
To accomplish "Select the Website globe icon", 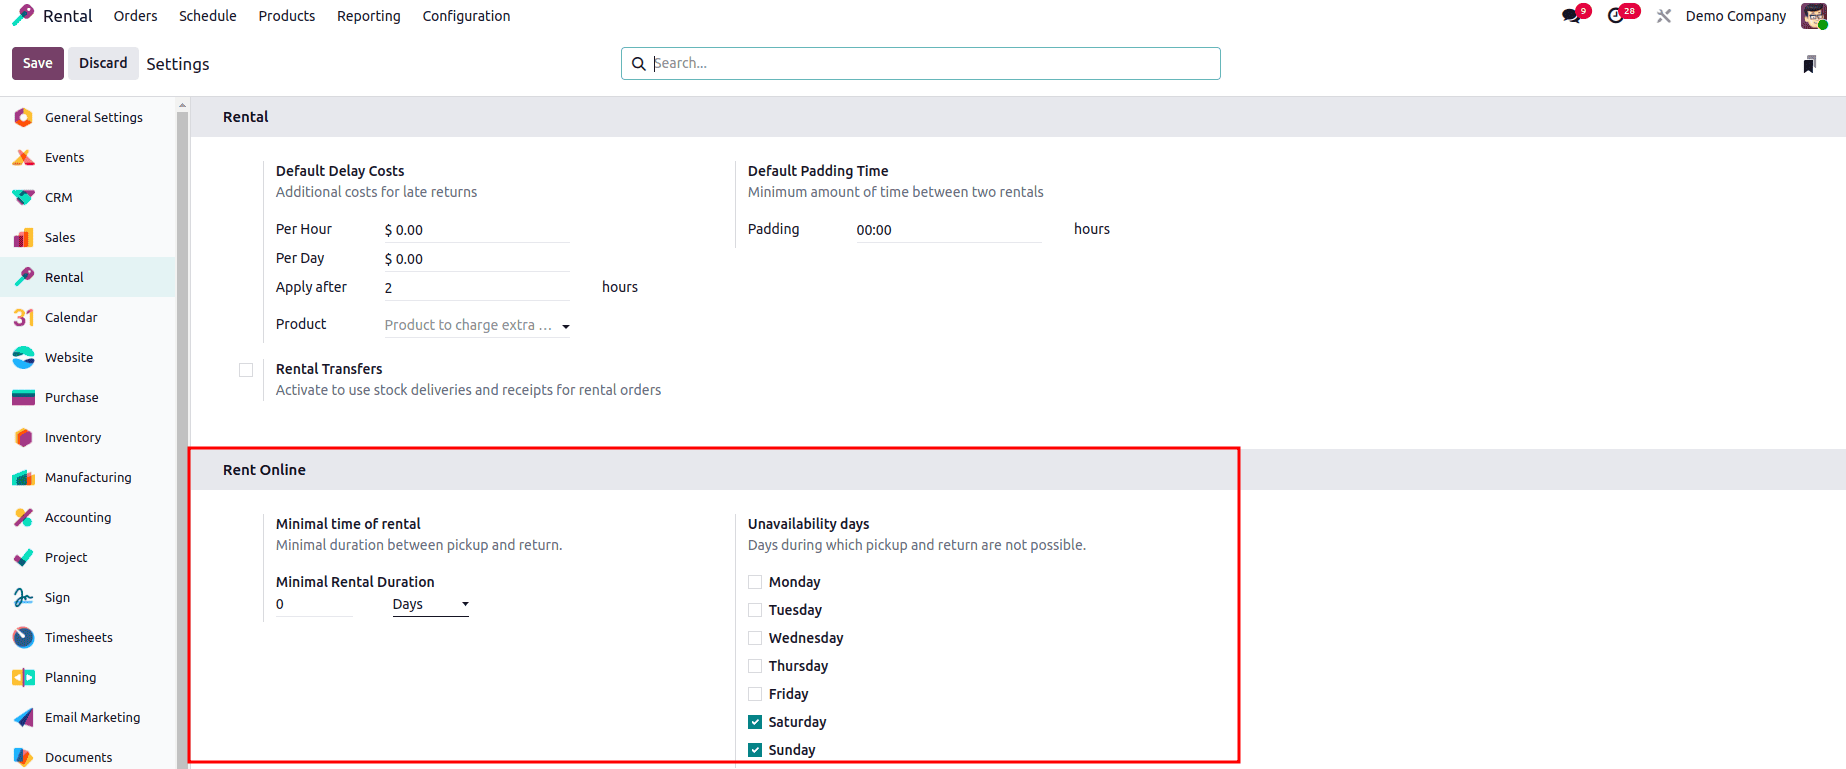I will pyautogui.click(x=24, y=357).
